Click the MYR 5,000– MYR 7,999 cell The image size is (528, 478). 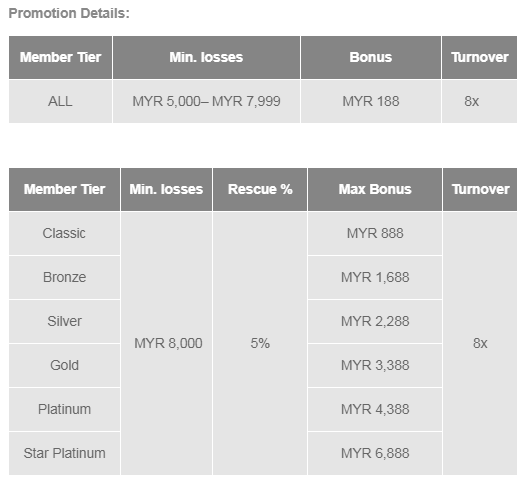(x=206, y=101)
